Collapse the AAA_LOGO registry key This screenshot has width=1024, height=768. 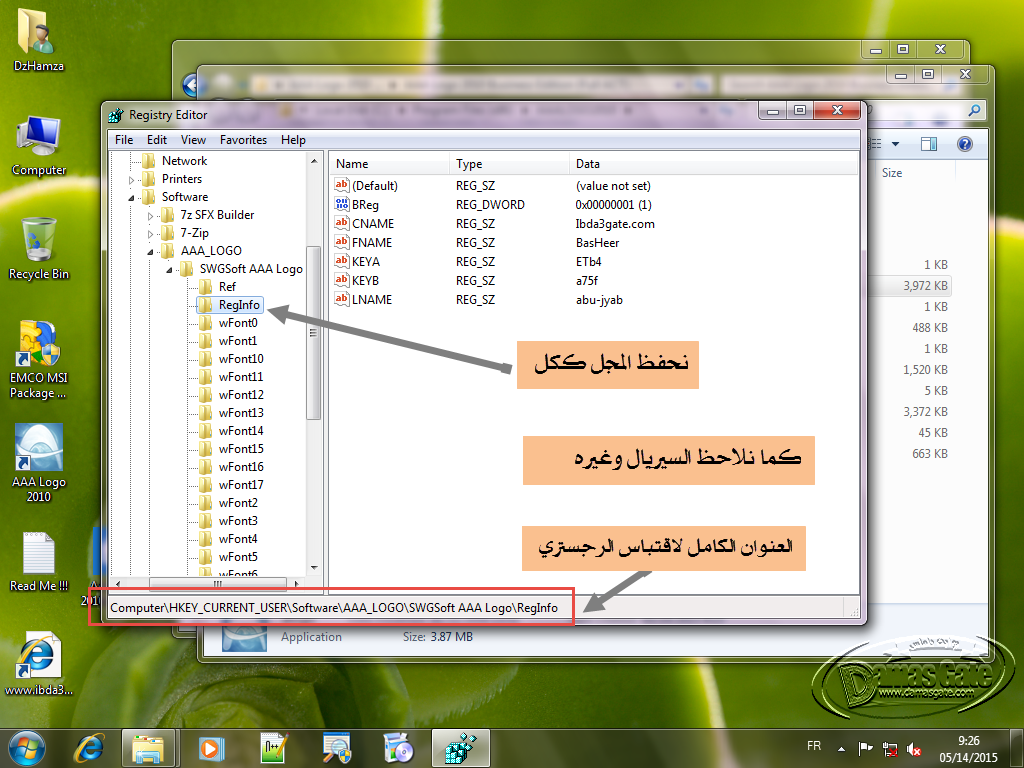[150, 251]
